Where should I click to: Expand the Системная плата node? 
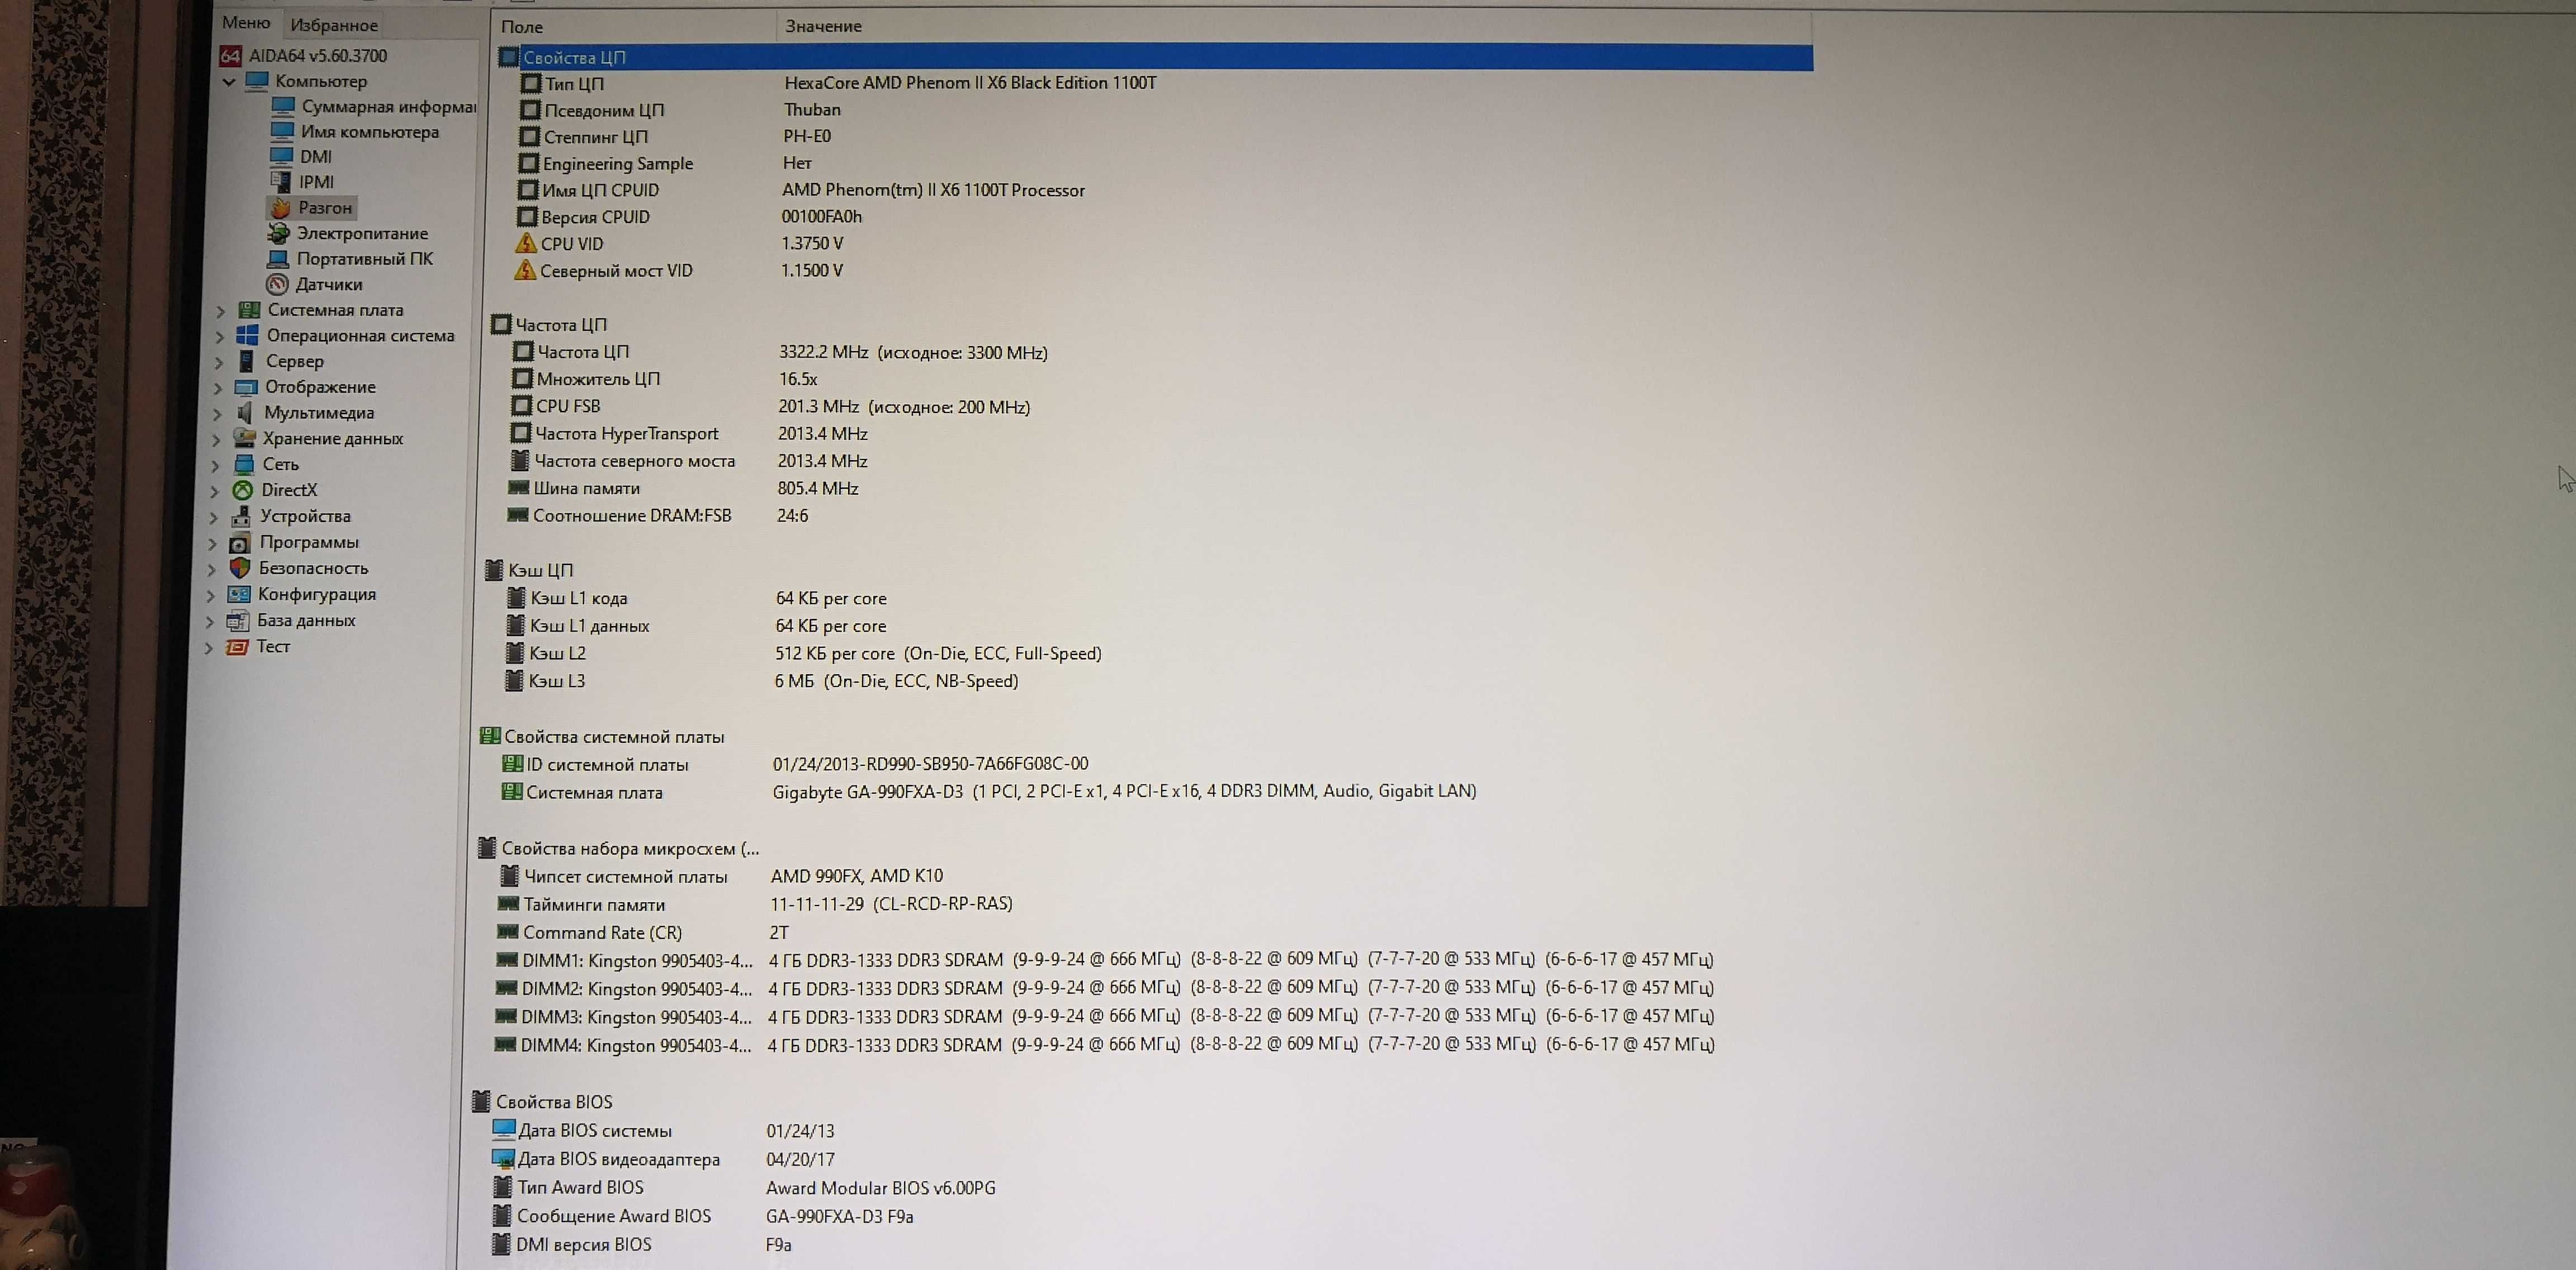point(221,311)
